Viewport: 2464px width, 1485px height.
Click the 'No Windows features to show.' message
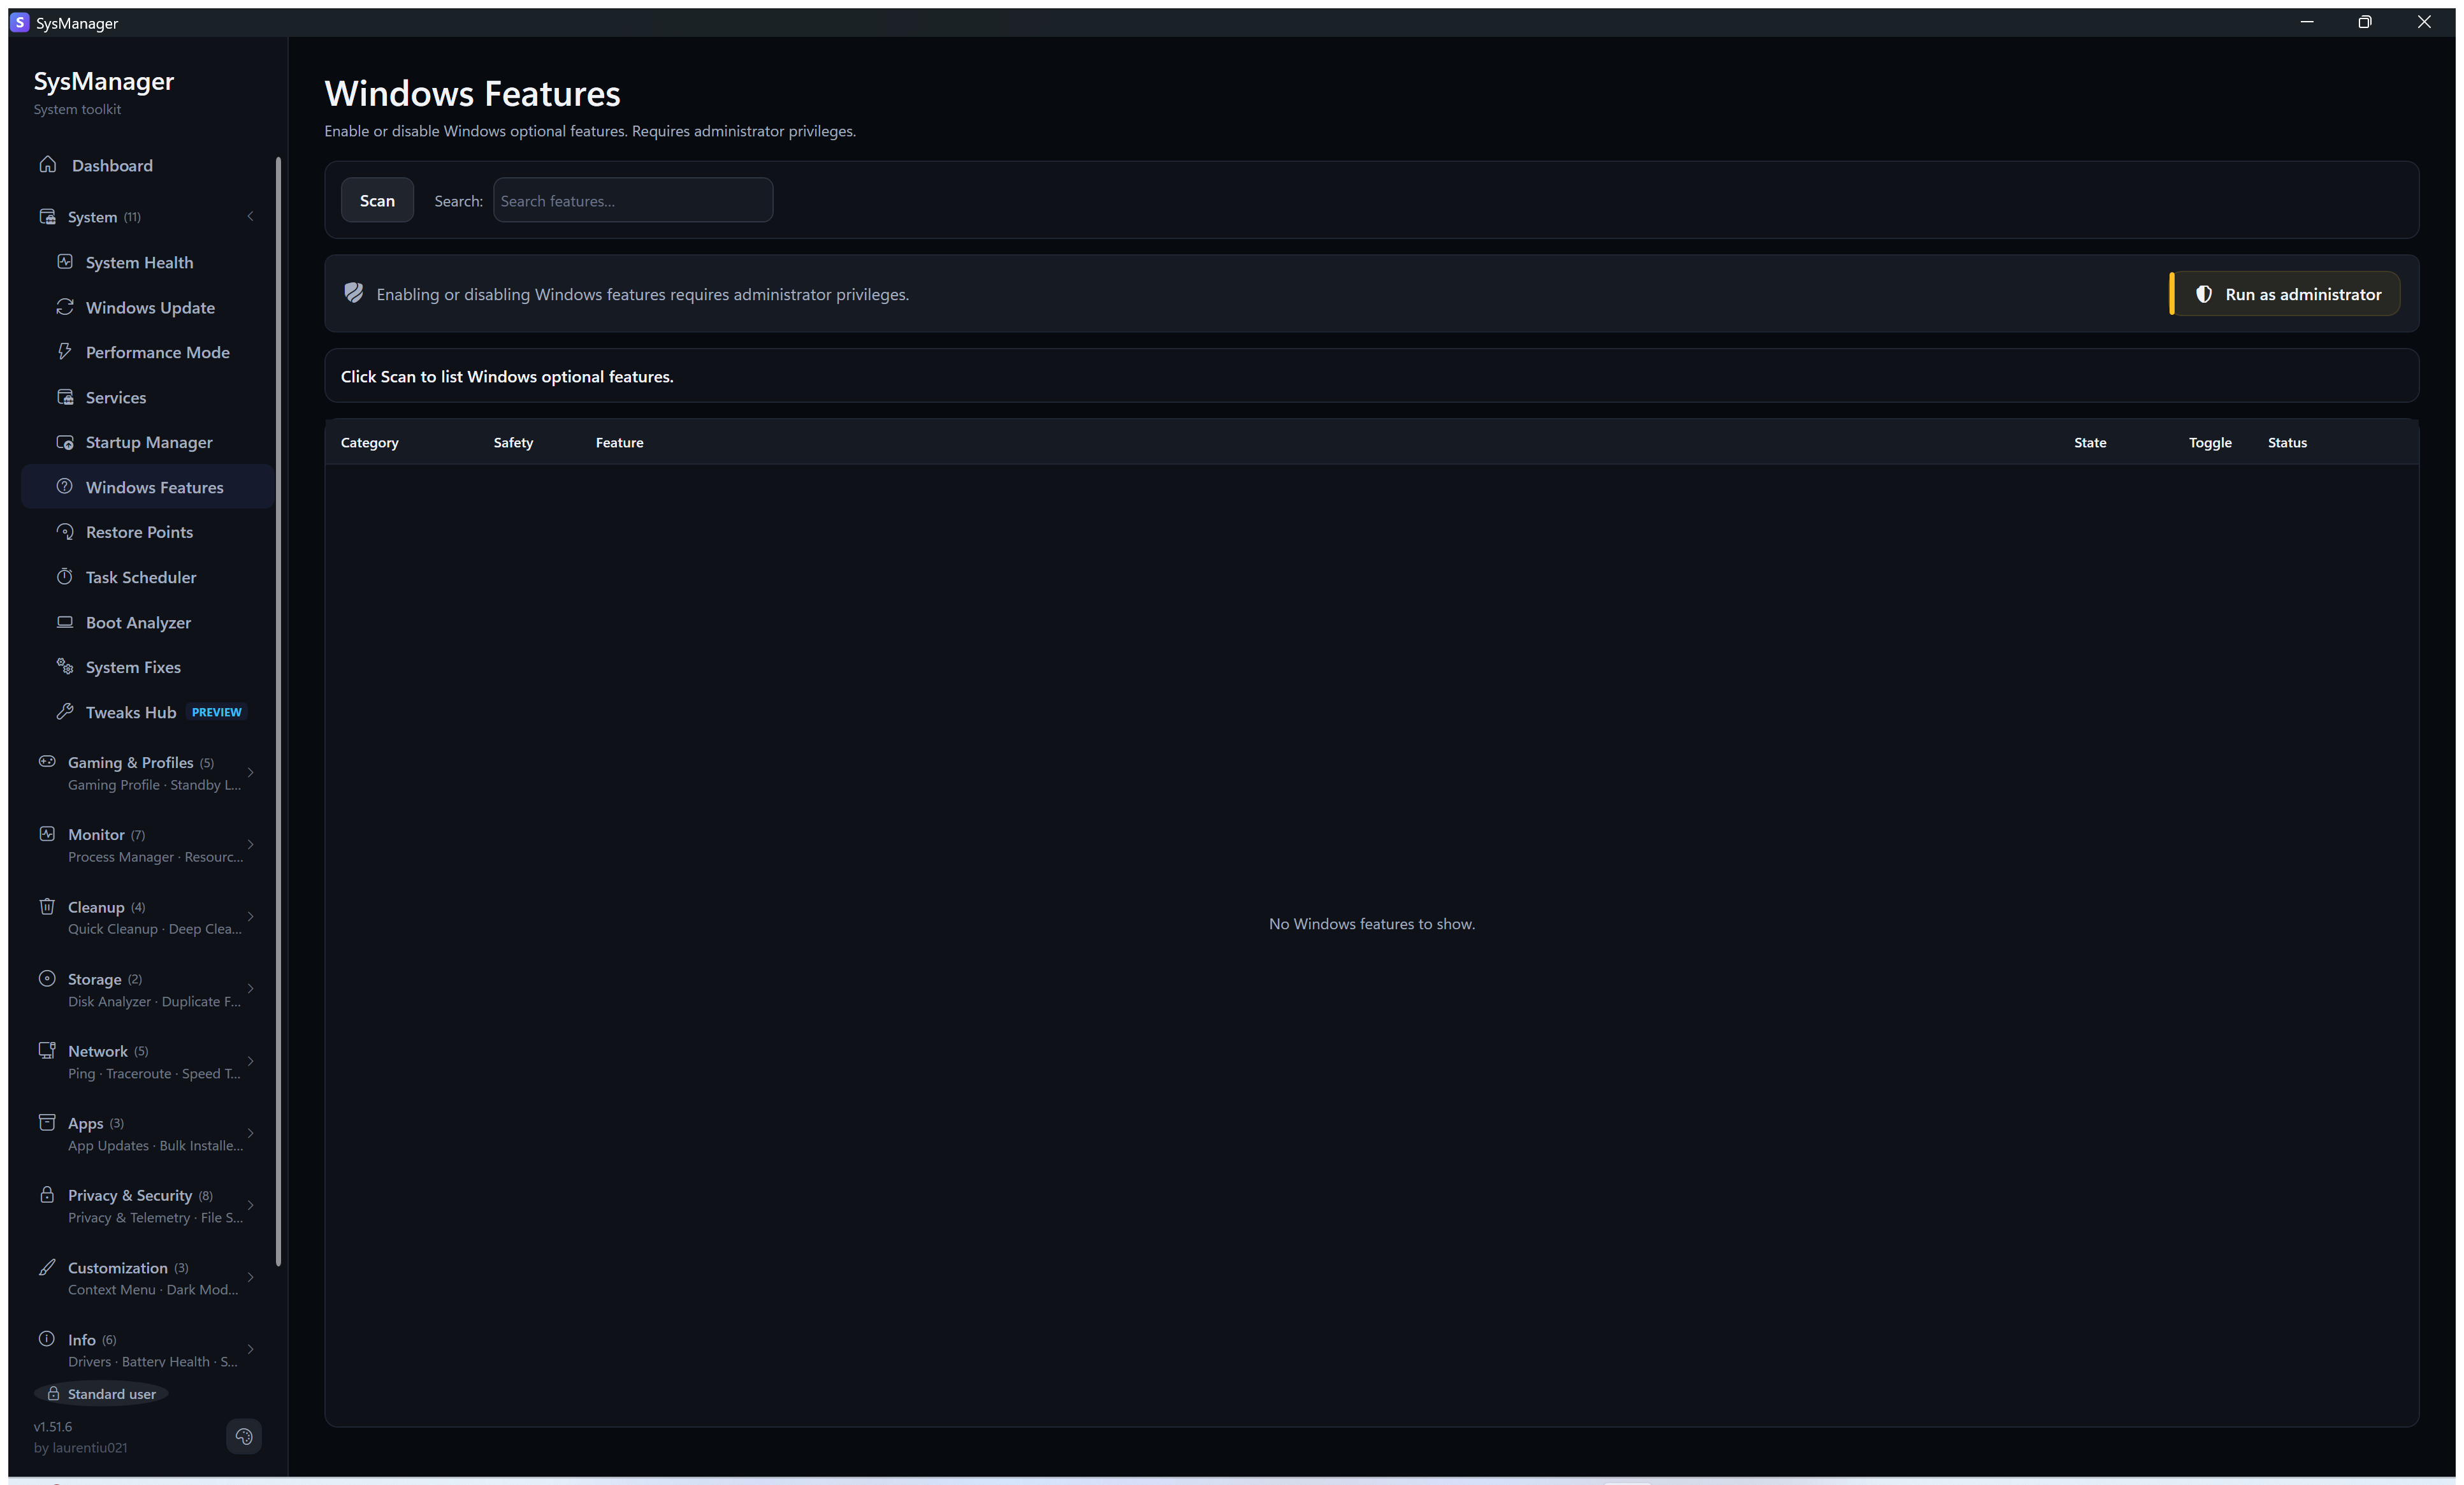click(x=1372, y=924)
